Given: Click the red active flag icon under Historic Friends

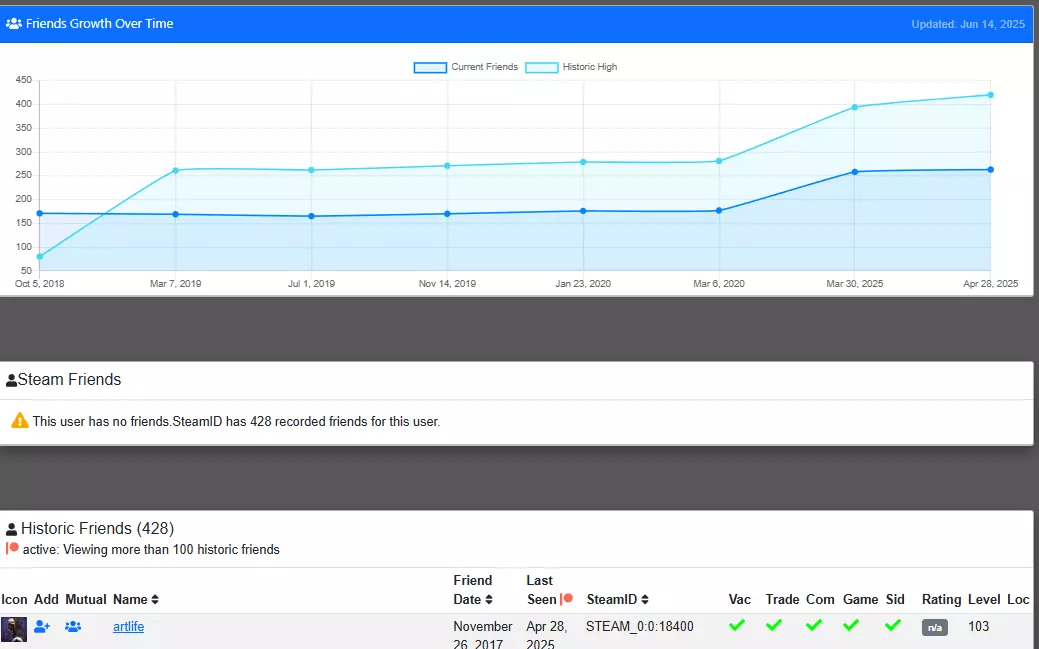Looking at the screenshot, I should [12, 548].
